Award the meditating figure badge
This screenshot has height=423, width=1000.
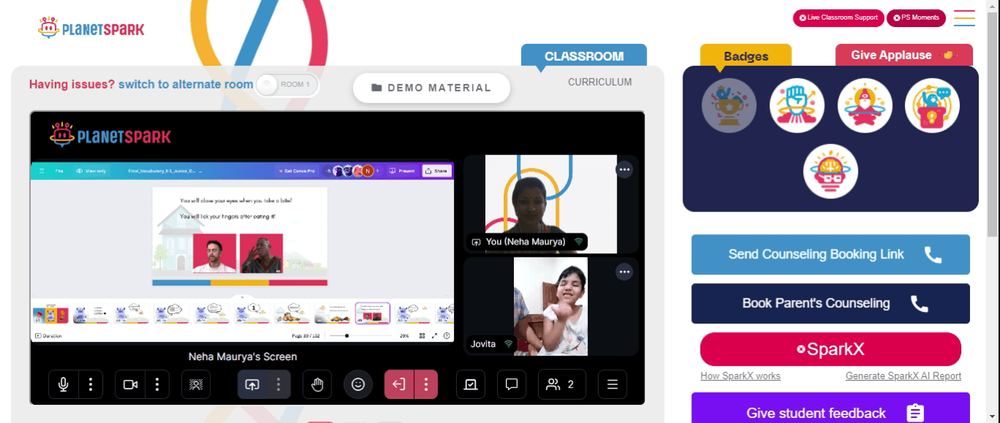[x=865, y=105]
